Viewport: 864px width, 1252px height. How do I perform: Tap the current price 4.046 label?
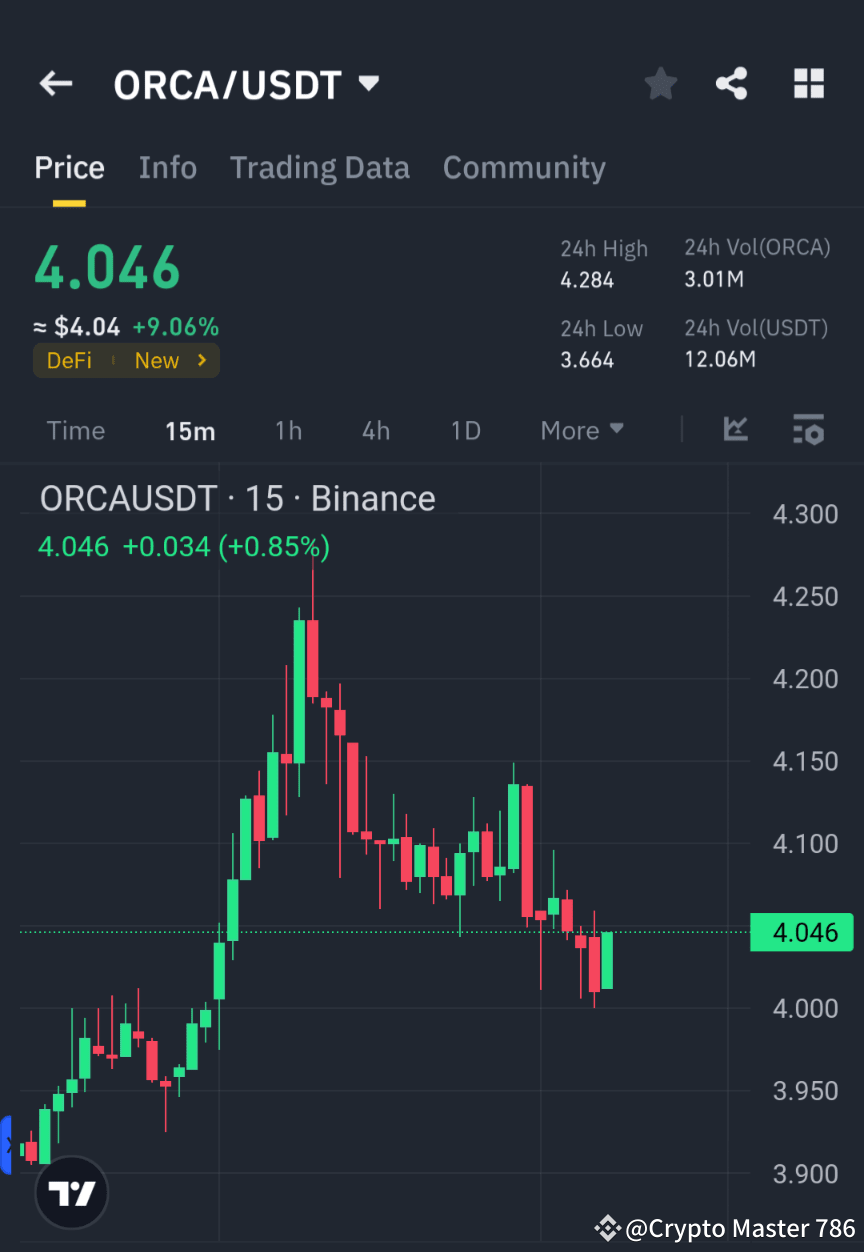[x=106, y=264]
